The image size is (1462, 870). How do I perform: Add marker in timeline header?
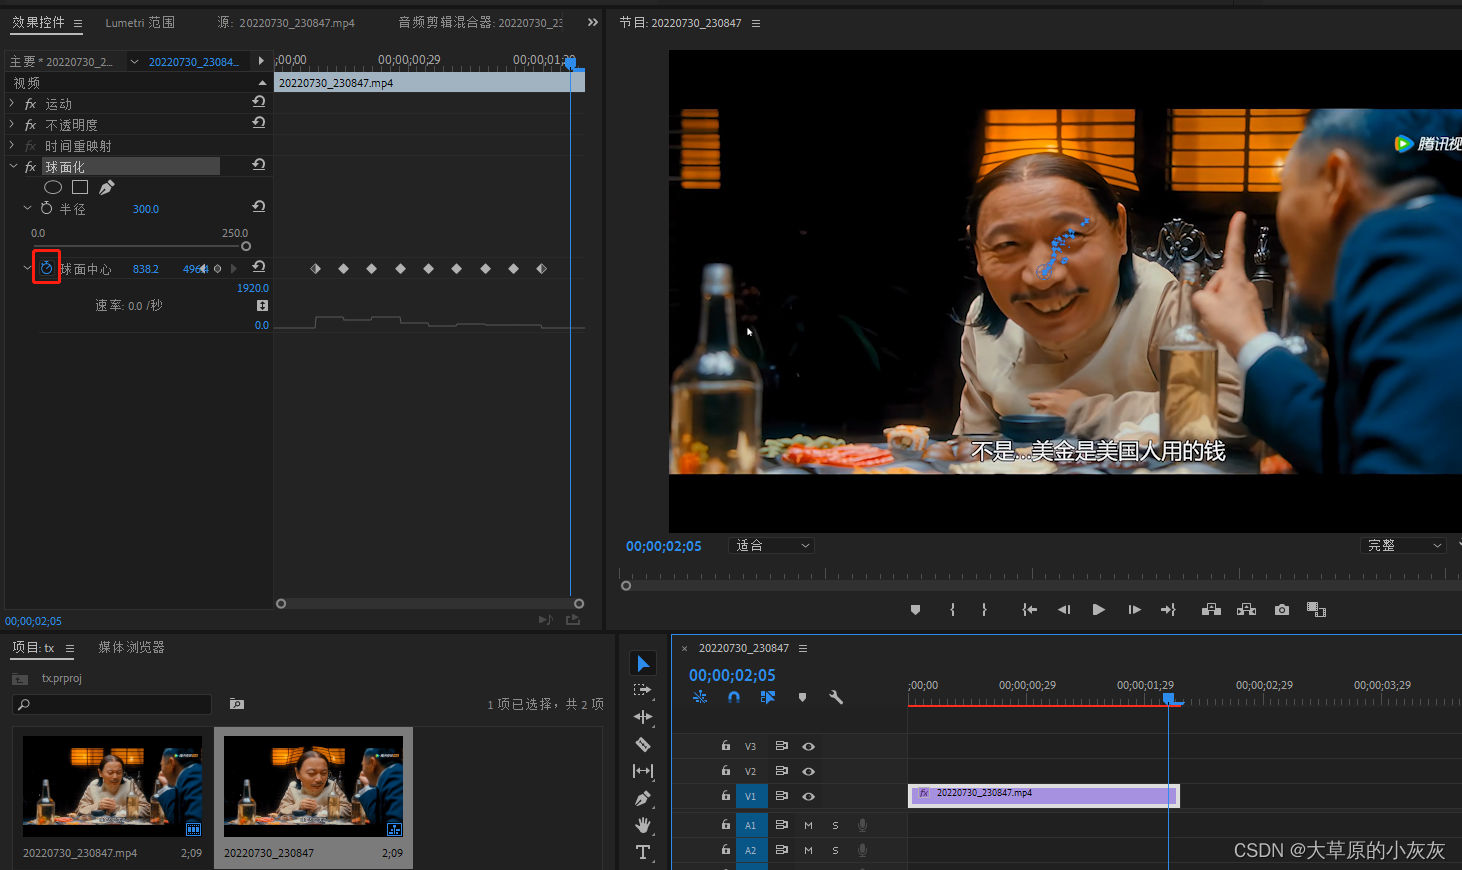[802, 697]
